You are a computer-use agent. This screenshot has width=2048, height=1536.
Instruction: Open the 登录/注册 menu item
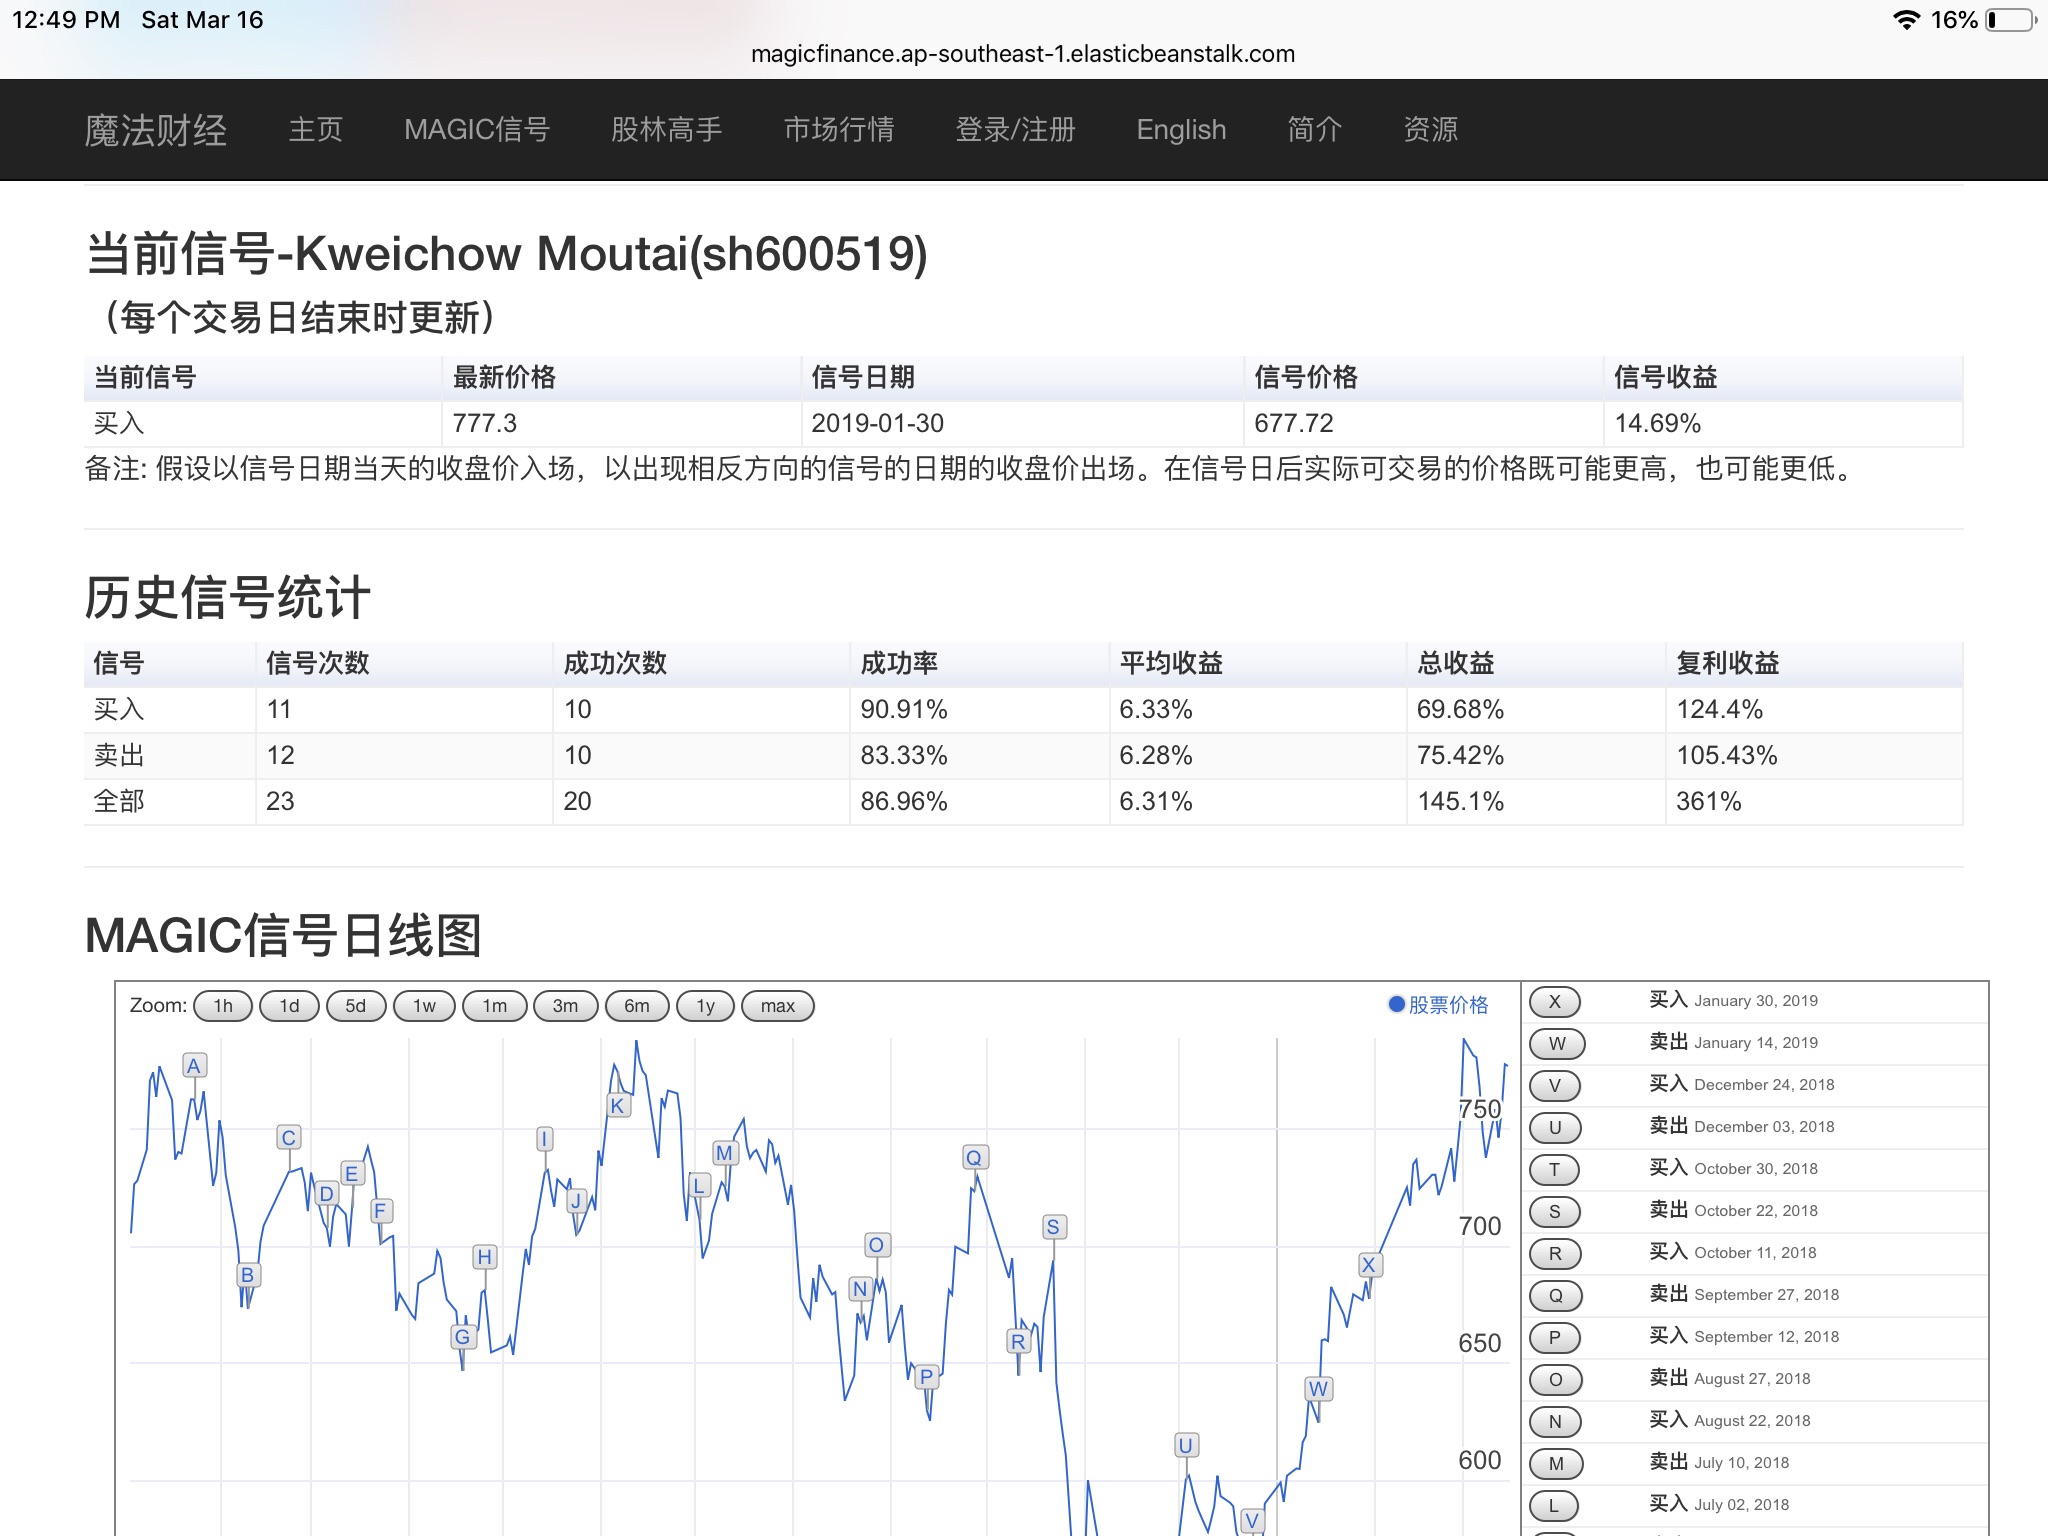click(x=1015, y=130)
